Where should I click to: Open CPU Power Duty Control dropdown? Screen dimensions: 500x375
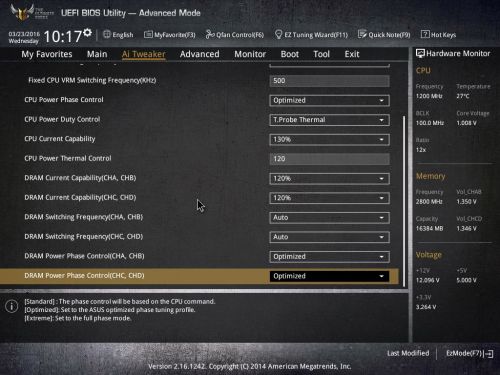tap(329, 120)
